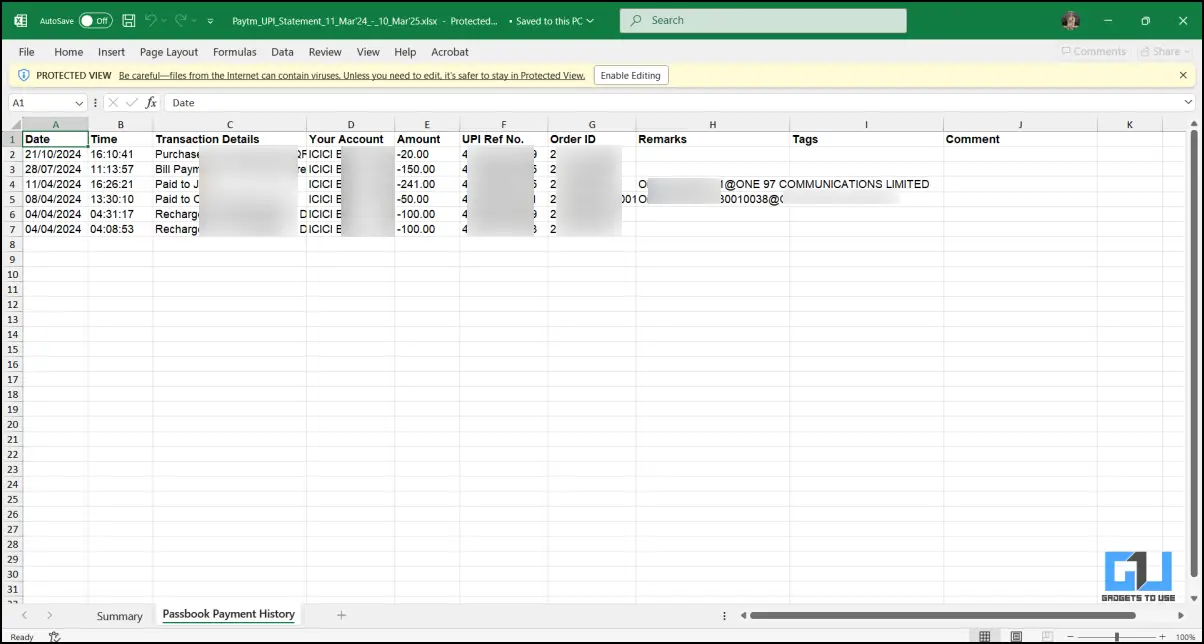Screen dimensions: 1204x644
Task: Open the Undo history dropdown arrow
Action: (x=164, y=21)
